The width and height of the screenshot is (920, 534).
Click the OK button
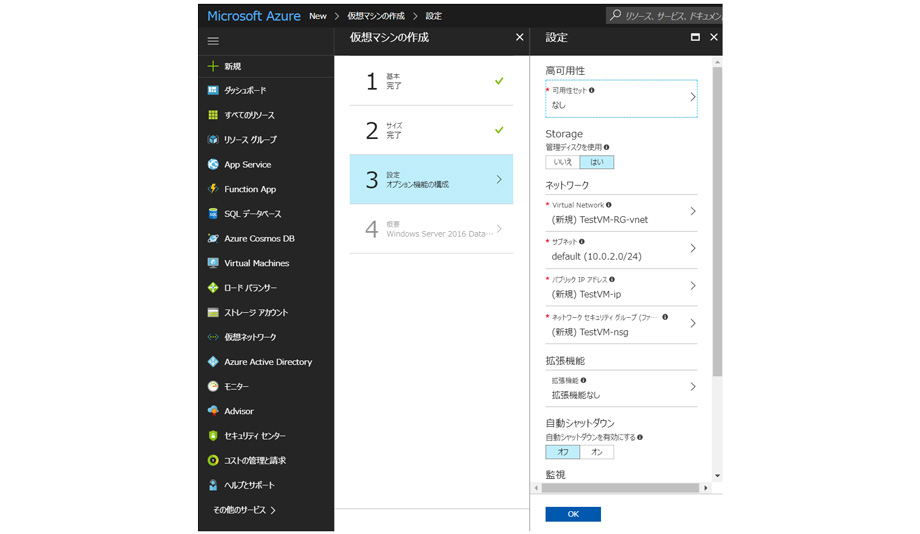coord(573,514)
